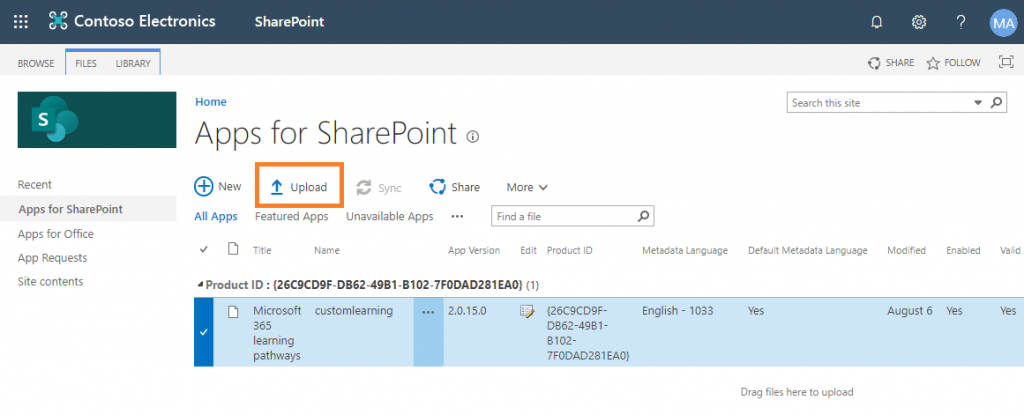Open the customlearning row ellipsis menu

coord(428,312)
